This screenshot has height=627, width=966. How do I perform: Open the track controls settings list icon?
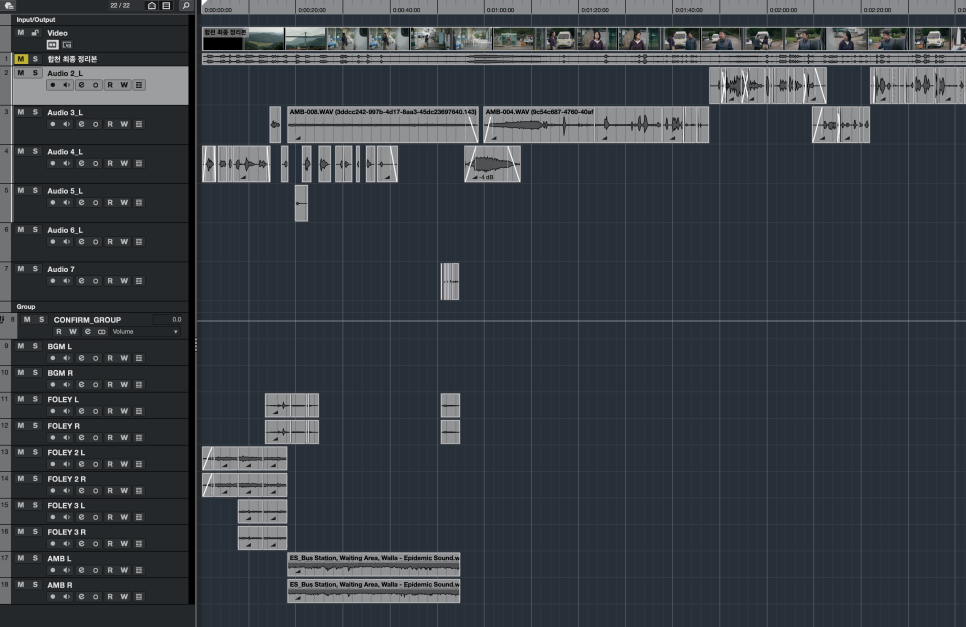point(166,6)
